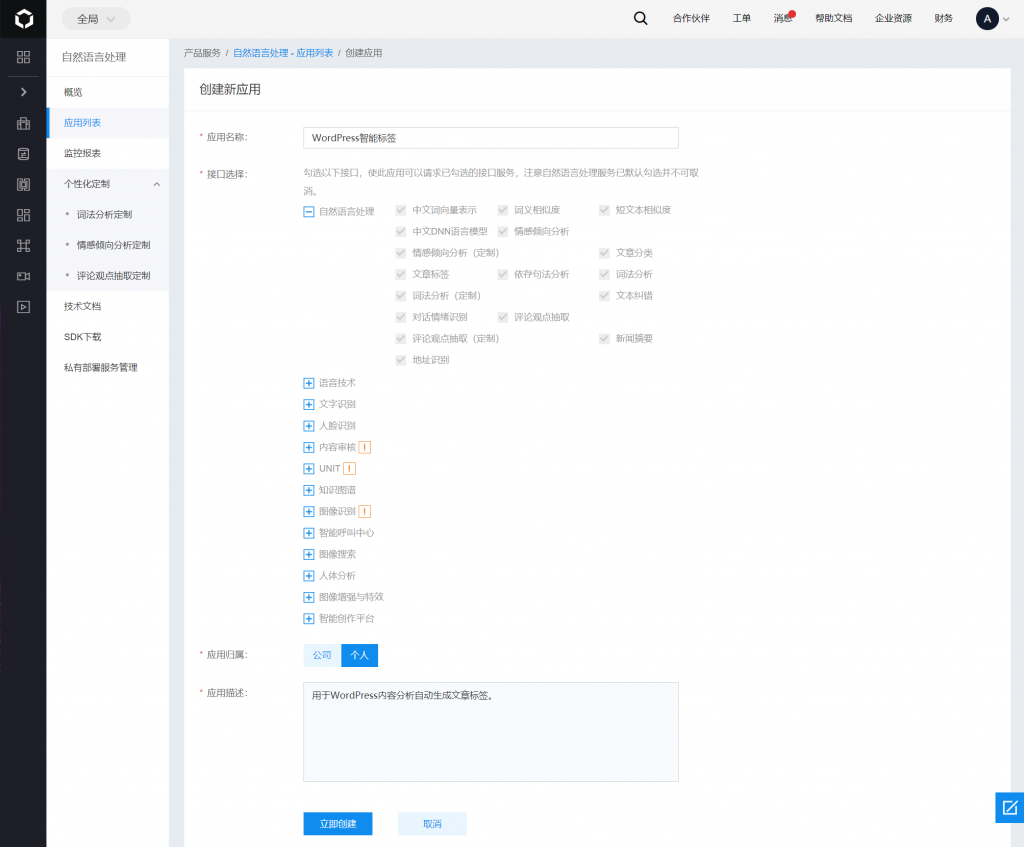Toggle the 地址识别 checkbox
This screenshot has width=1024, height=847.
tap(401, 359)
